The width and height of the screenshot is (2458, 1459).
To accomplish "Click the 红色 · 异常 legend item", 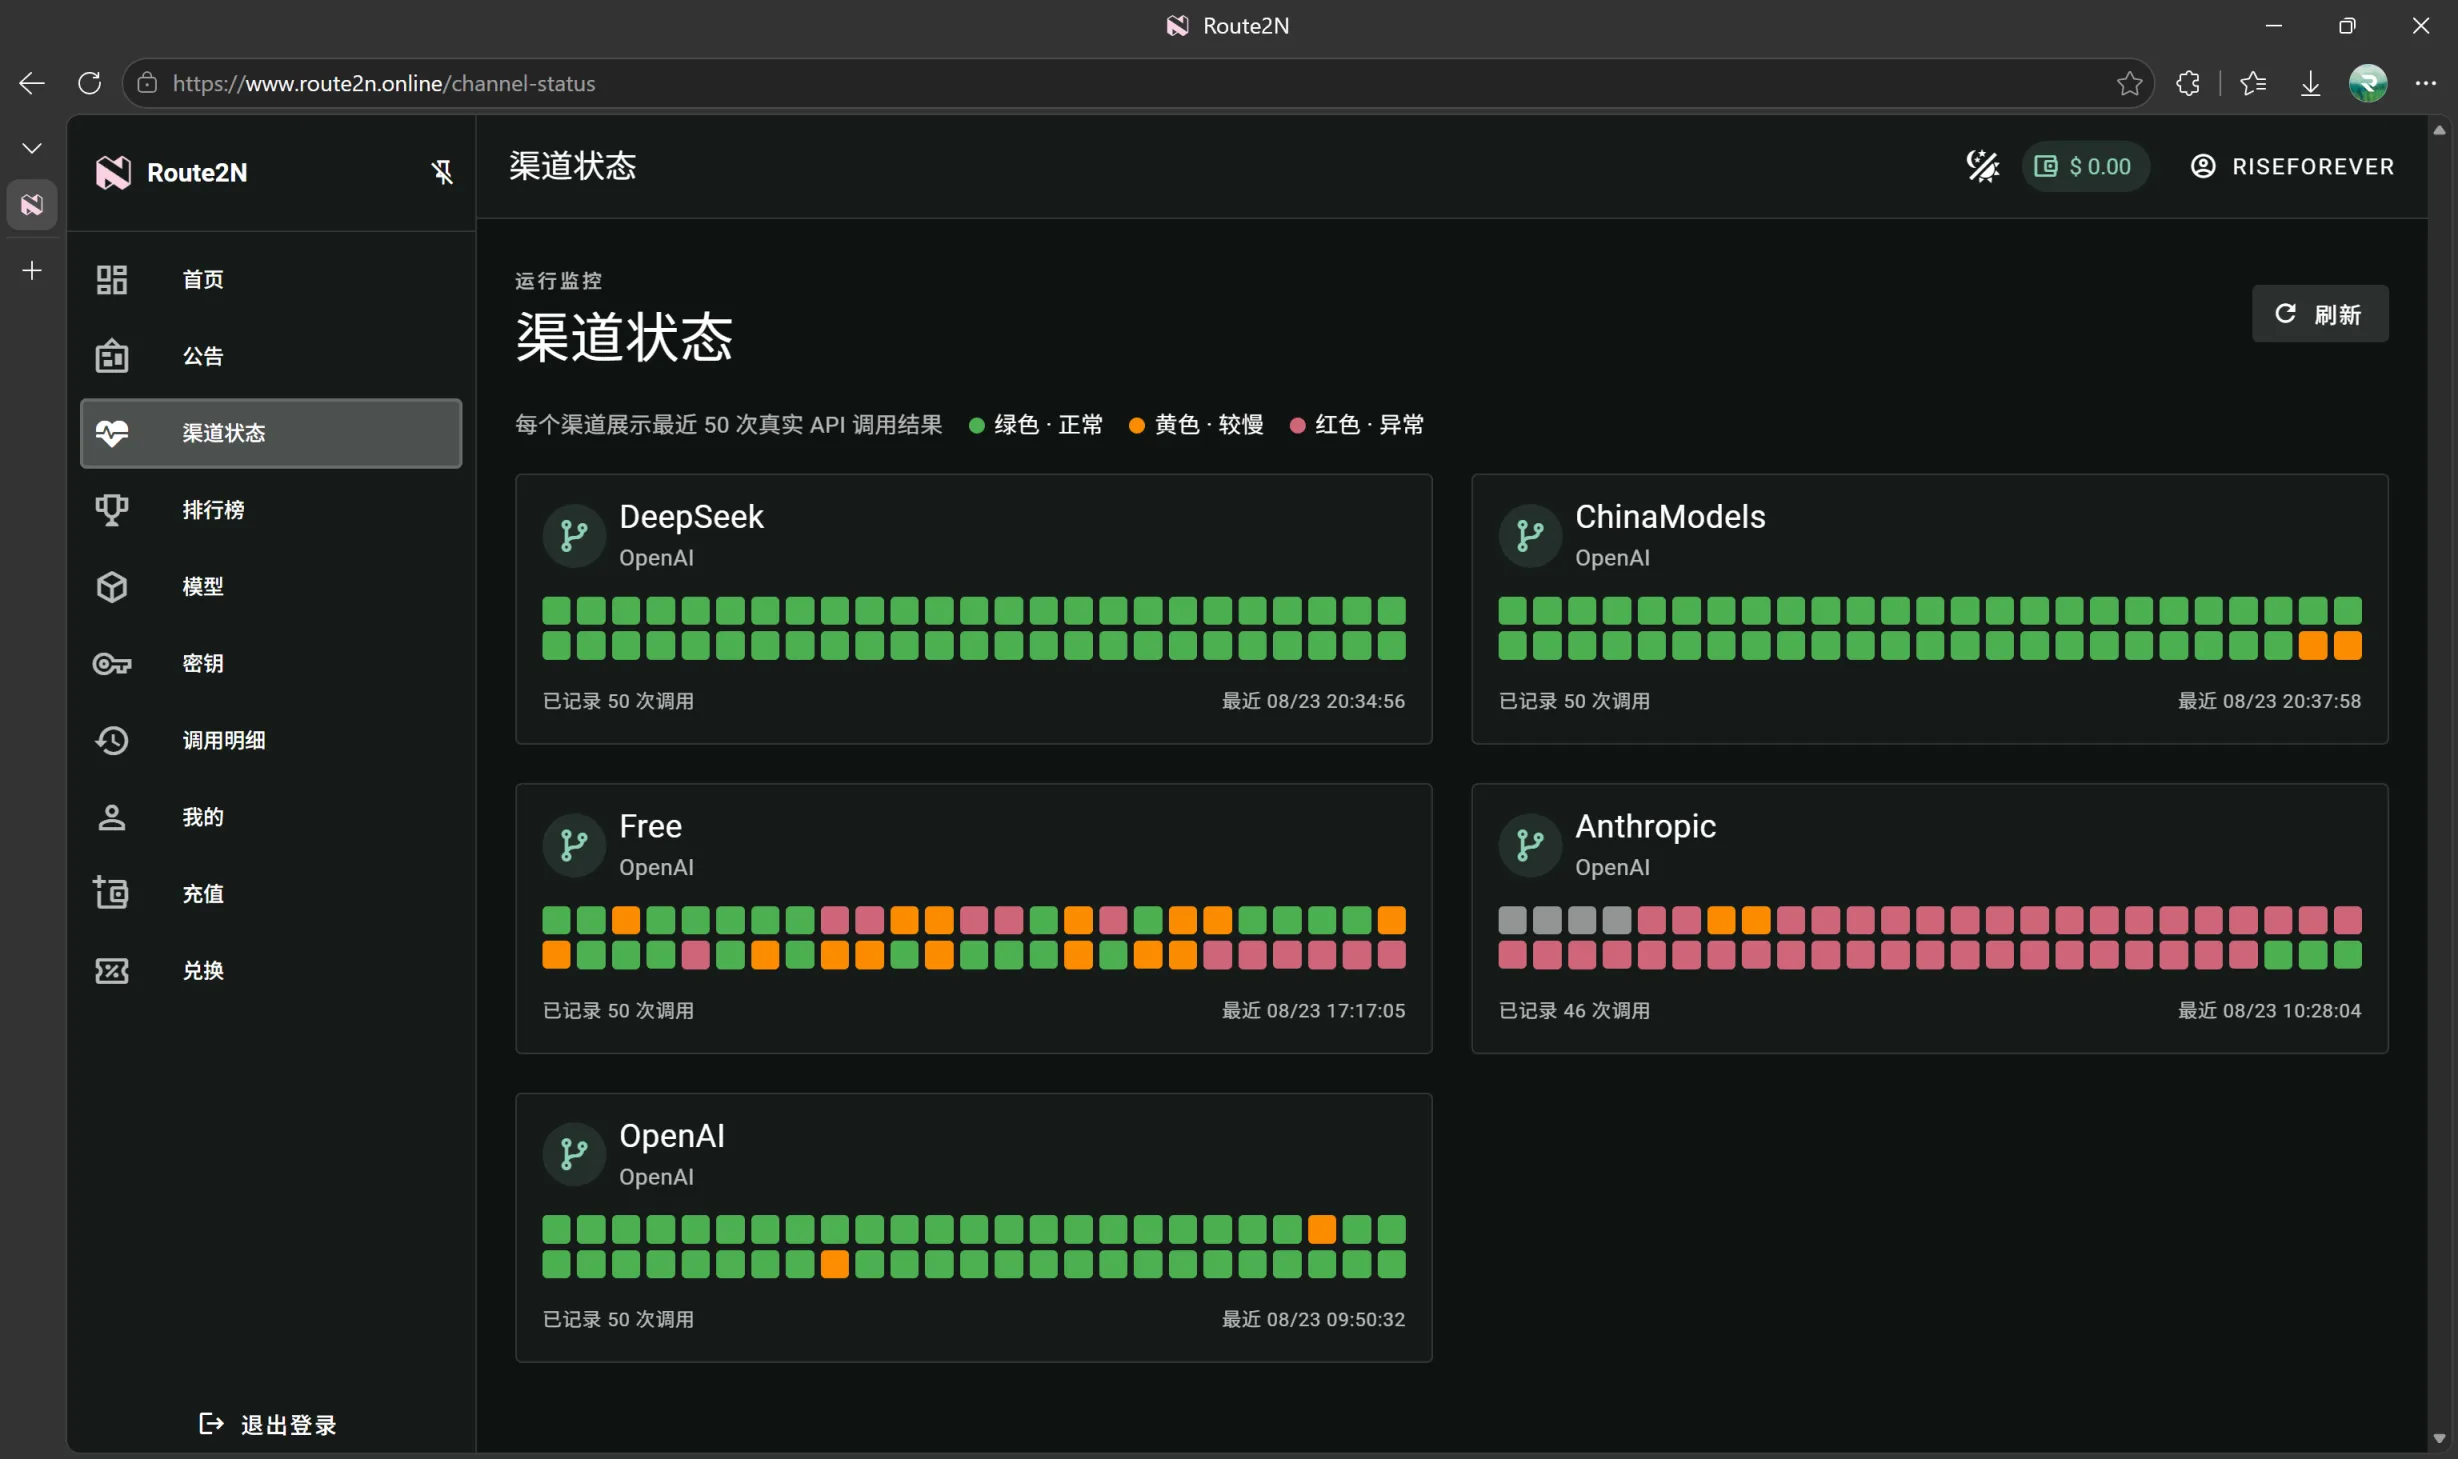I will coord(1357,425).
